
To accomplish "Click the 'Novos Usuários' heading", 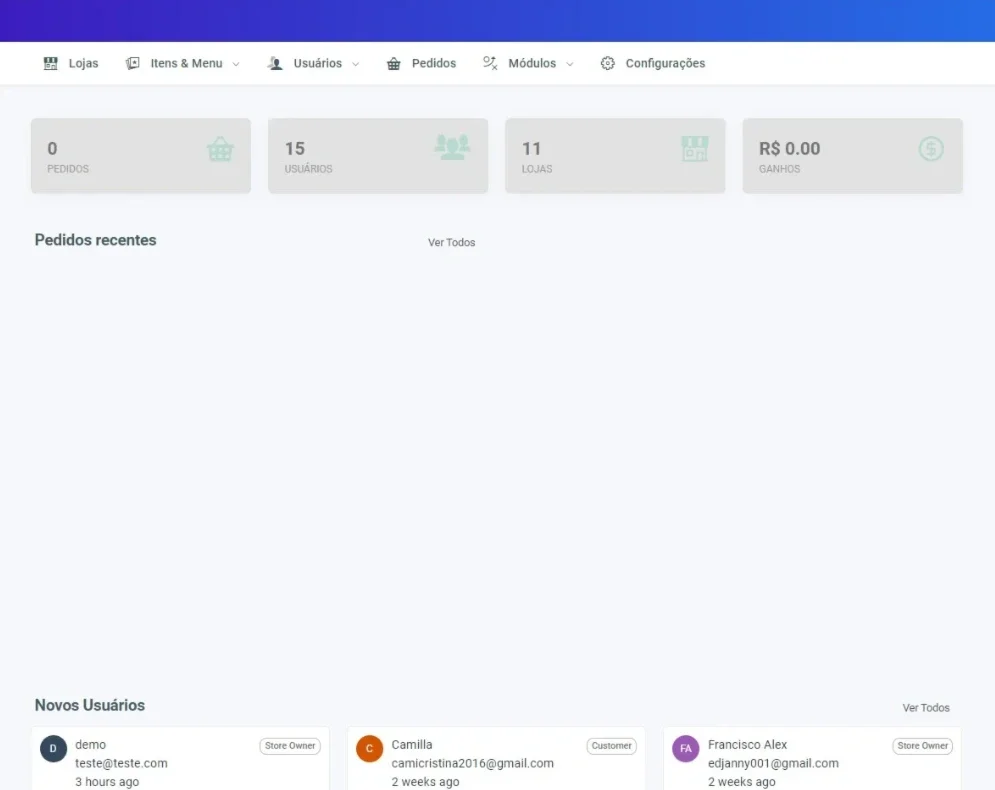I will (89, 705).
